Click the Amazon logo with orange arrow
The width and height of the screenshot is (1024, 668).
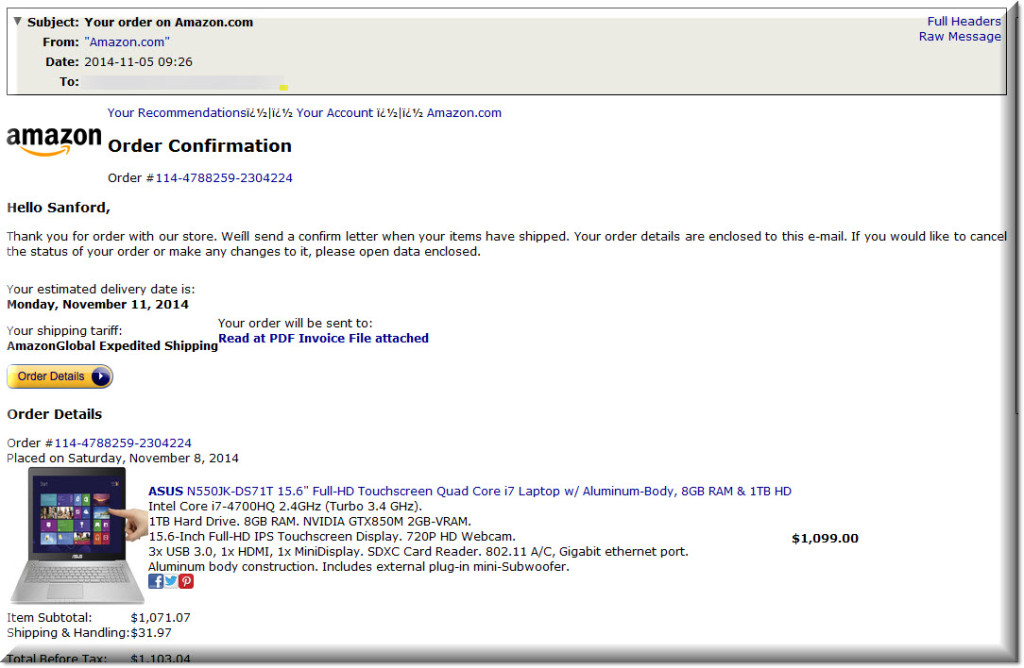pyautogui.click(x=54, y=141)
